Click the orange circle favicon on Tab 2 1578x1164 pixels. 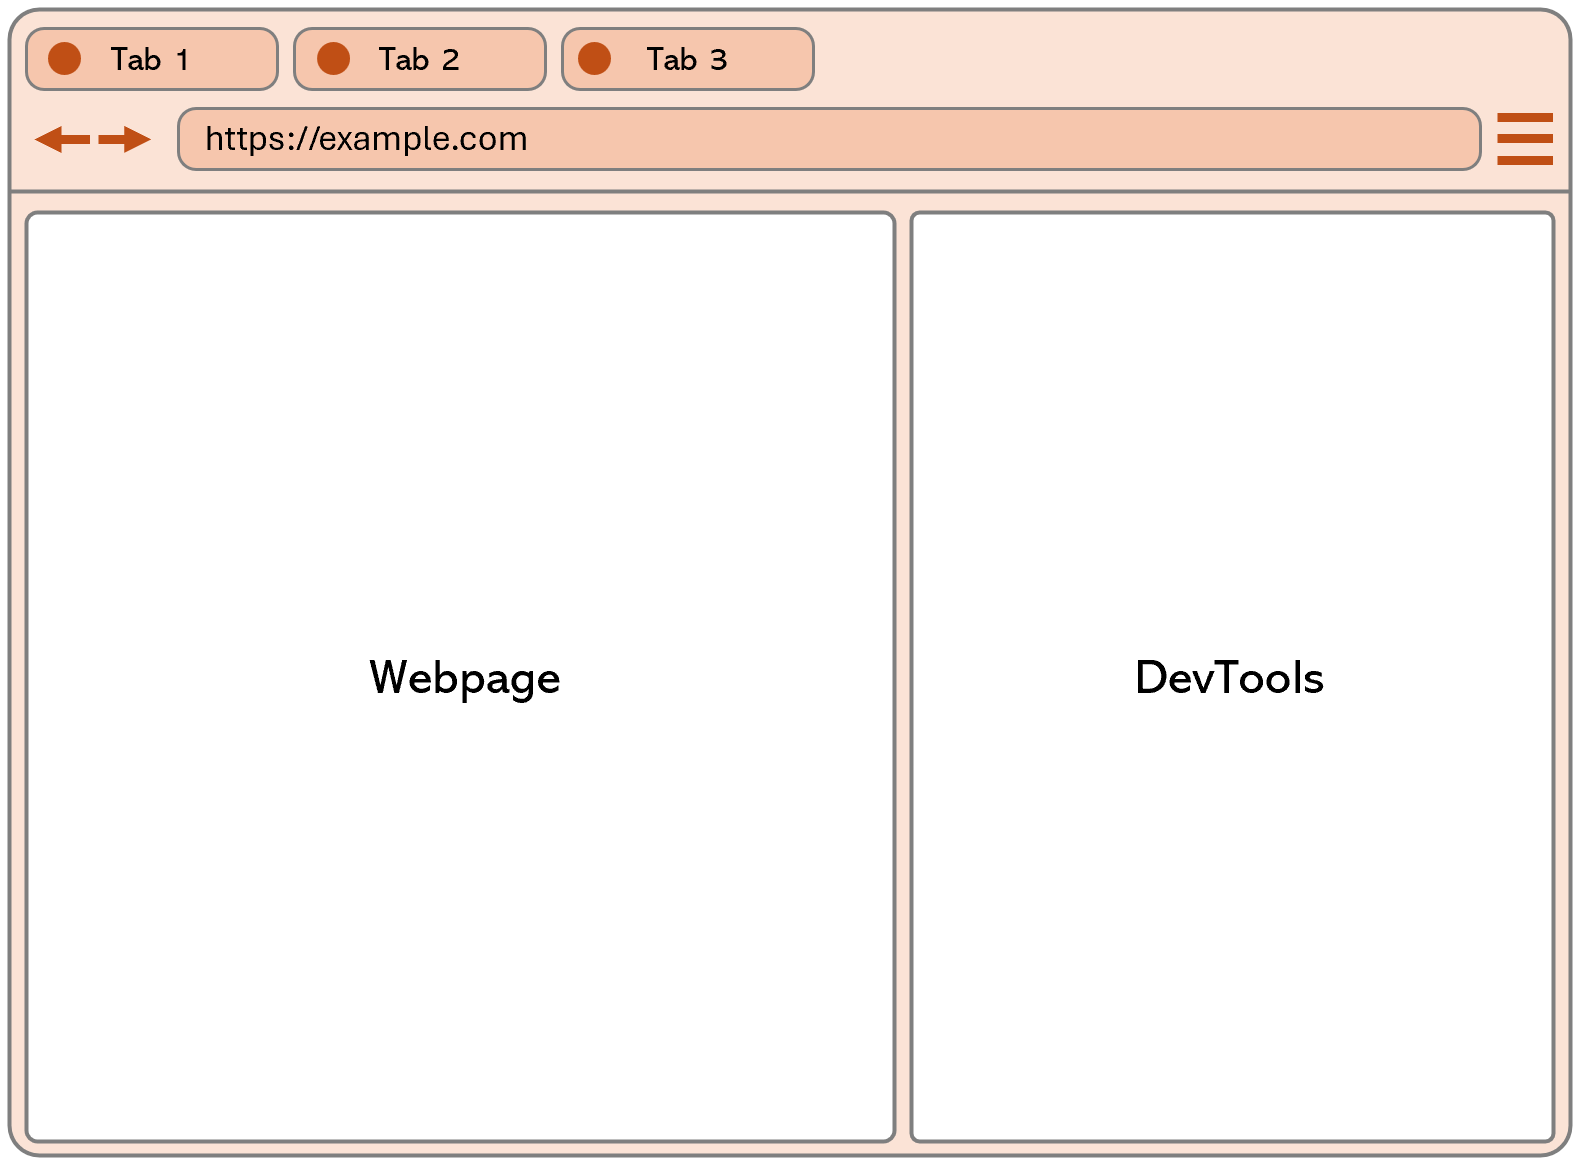(333, 59)
